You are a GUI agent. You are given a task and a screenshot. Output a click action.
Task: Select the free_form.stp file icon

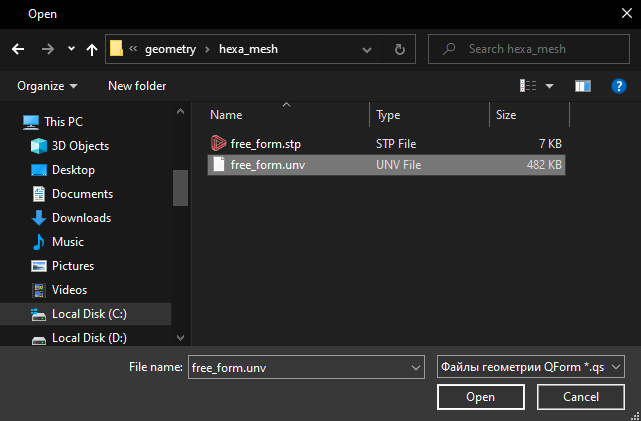pyautogui.click(x=219, y=144)
